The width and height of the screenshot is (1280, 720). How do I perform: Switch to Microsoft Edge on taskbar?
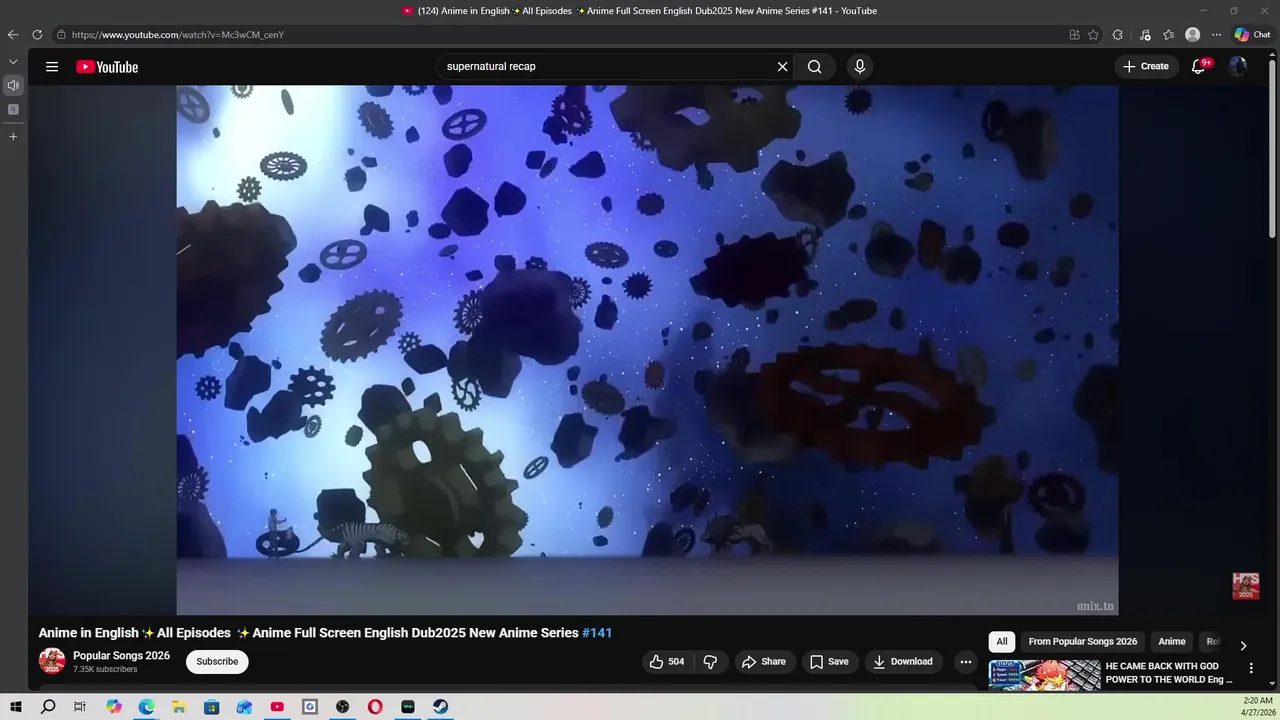(146, 707)
